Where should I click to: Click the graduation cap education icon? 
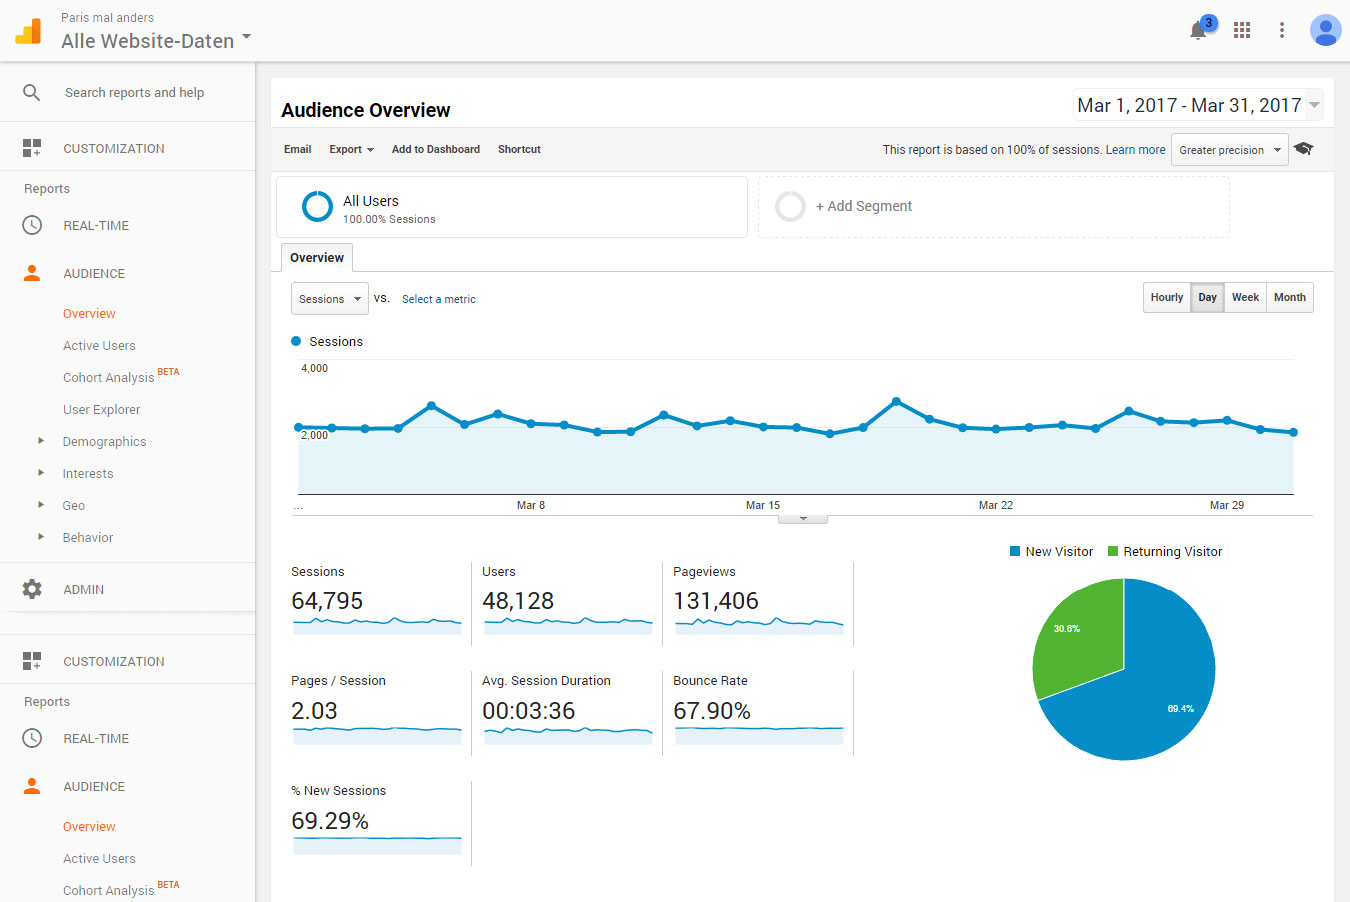1303,149
